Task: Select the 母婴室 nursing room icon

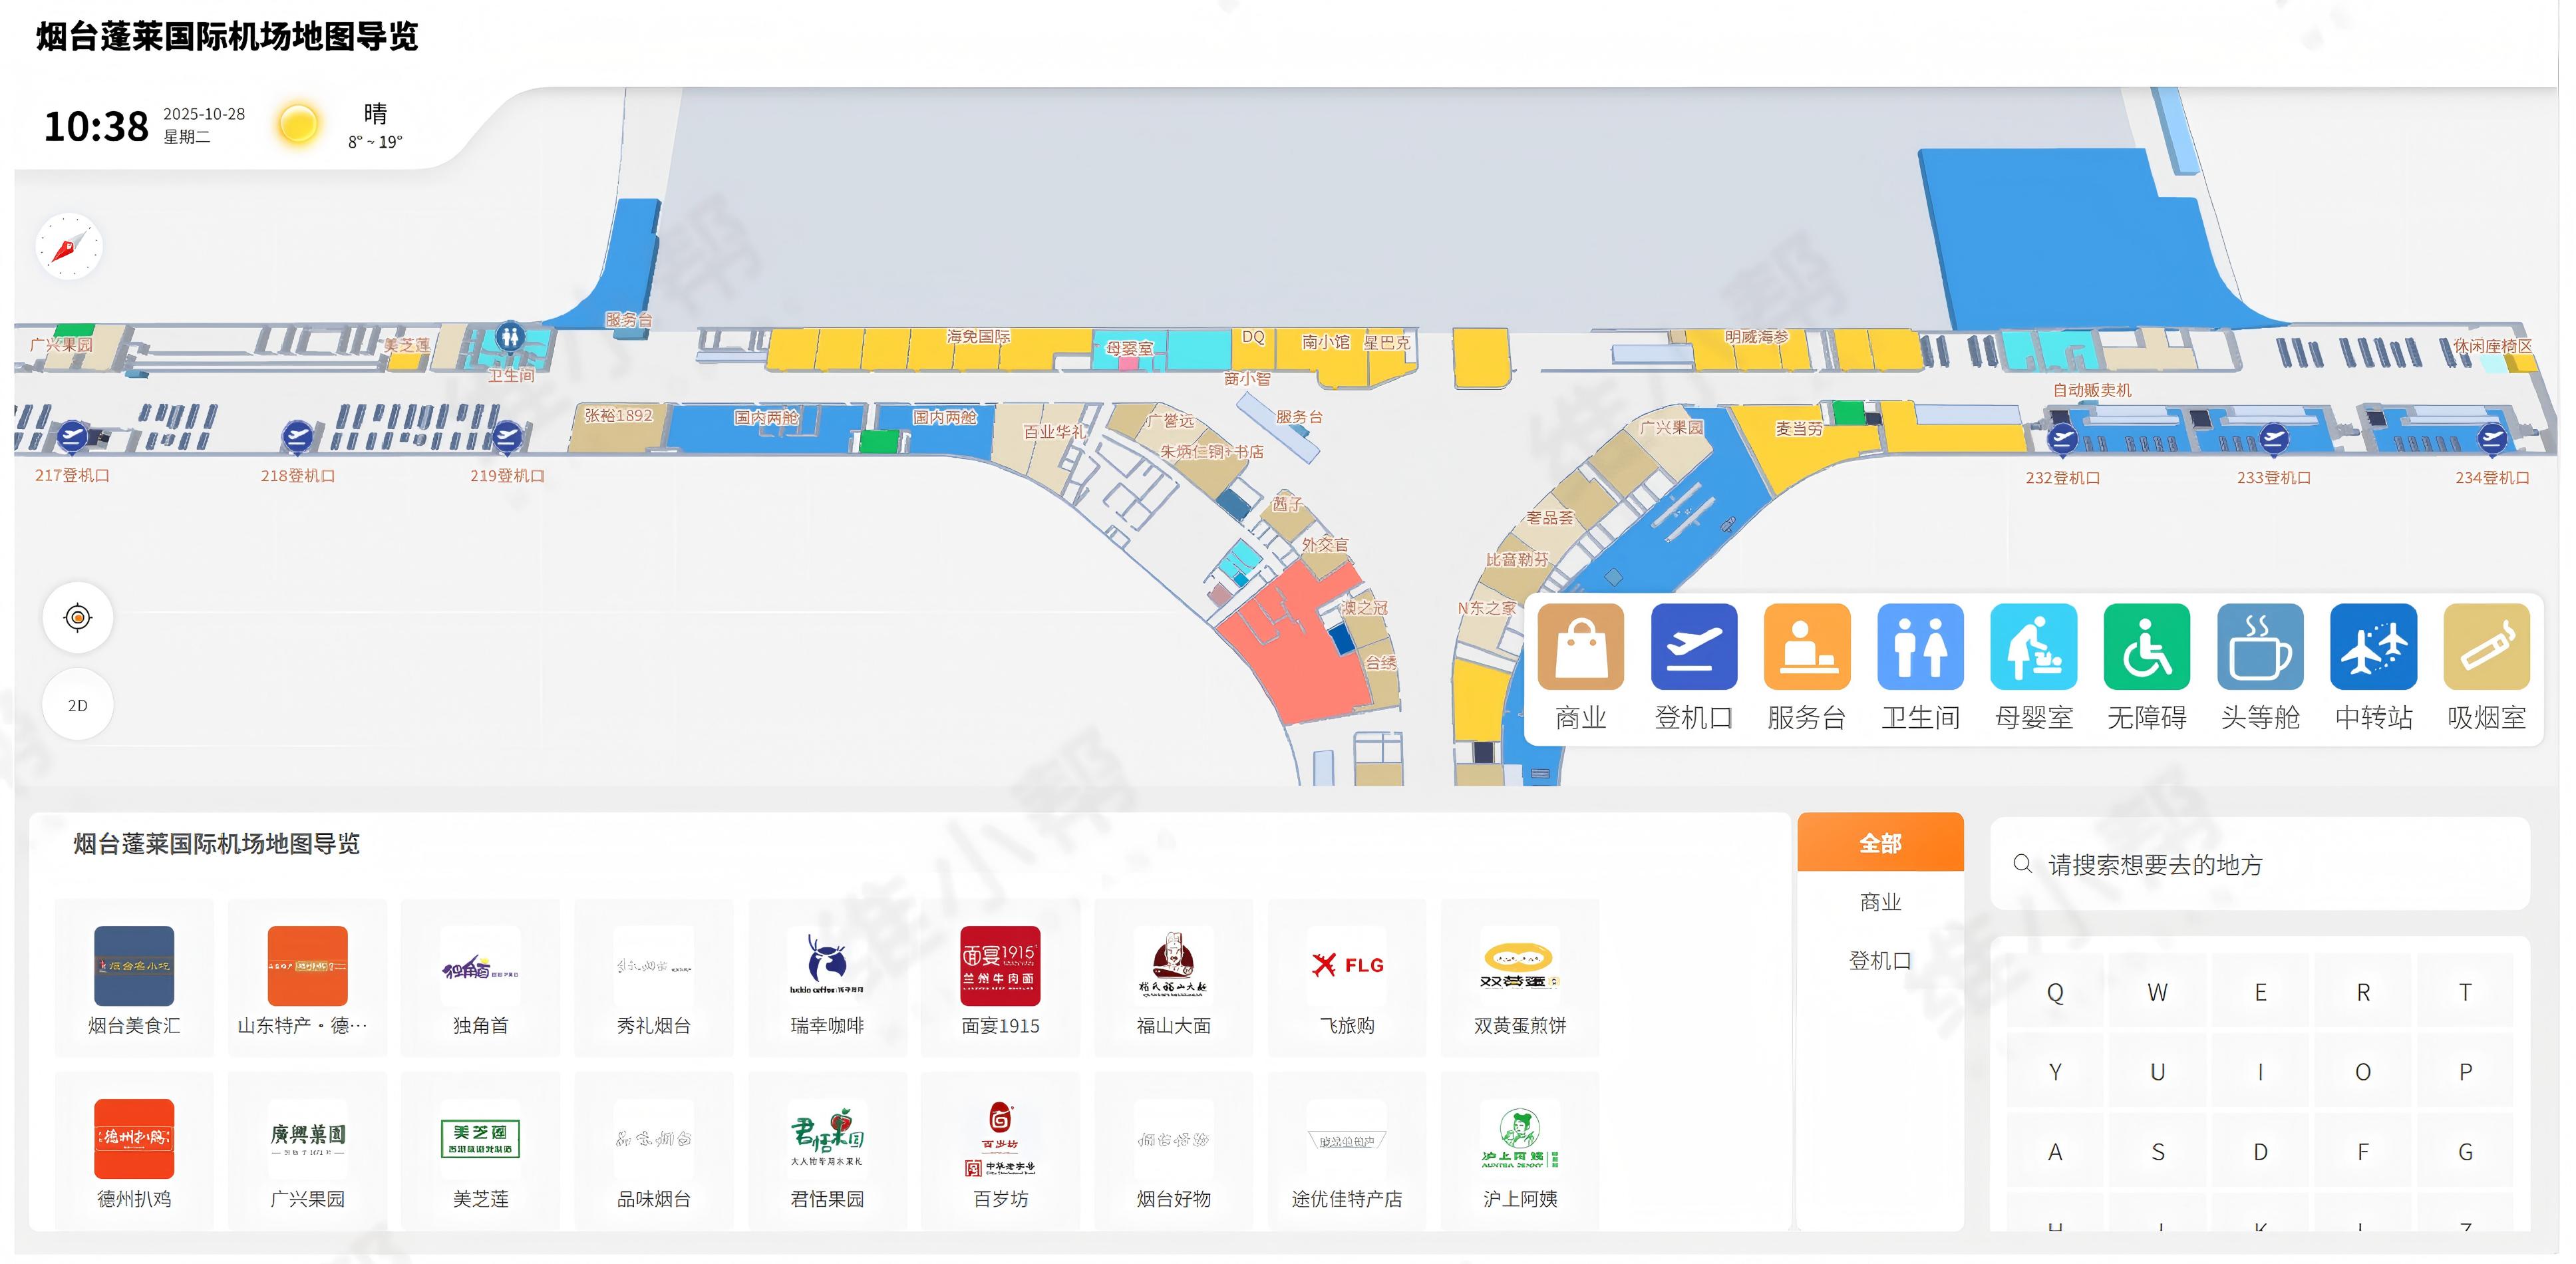Action: pyautogui.click(x=2033, y=647)
